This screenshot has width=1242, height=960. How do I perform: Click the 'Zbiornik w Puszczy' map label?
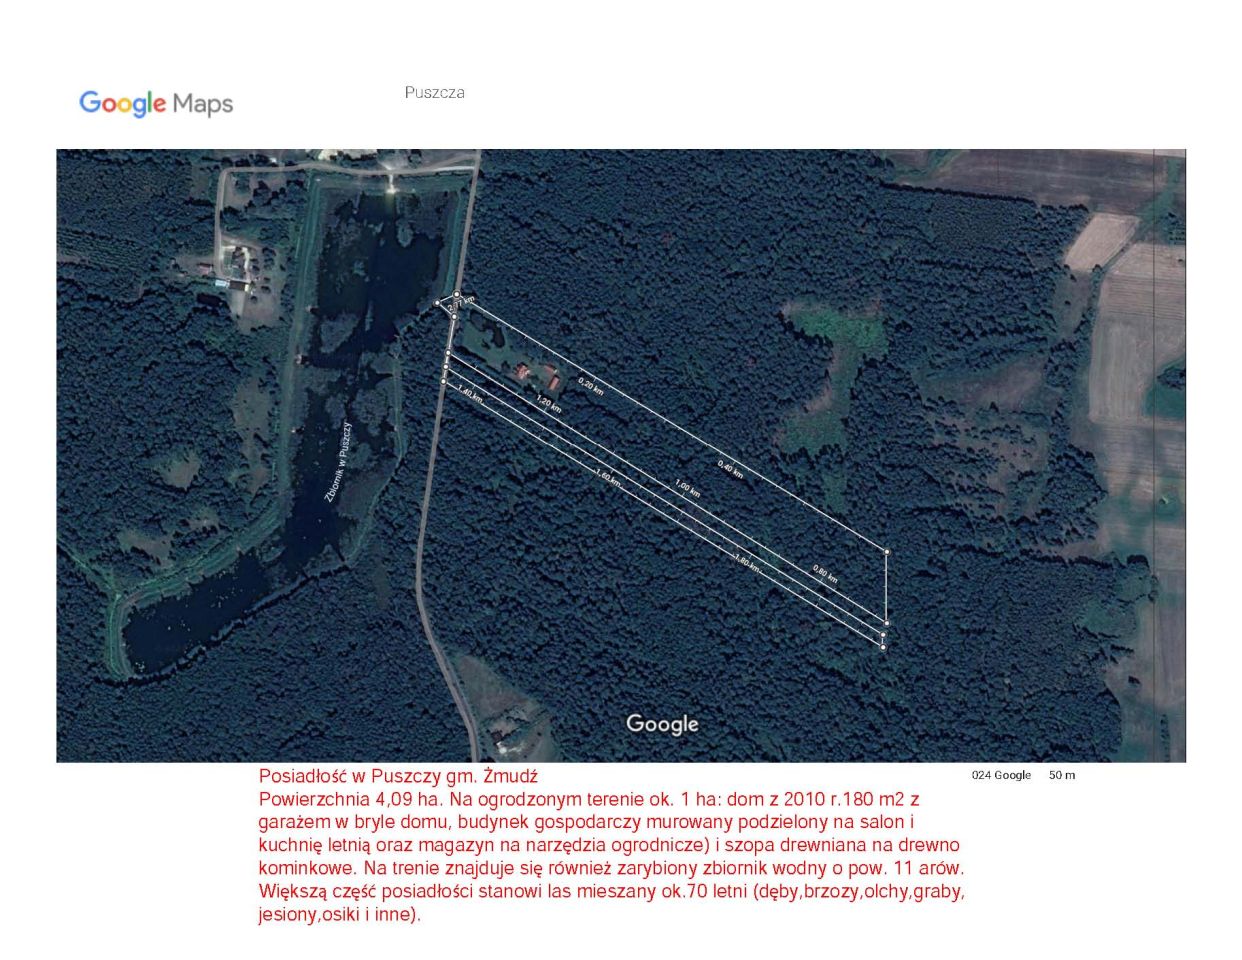coord(339,462)
